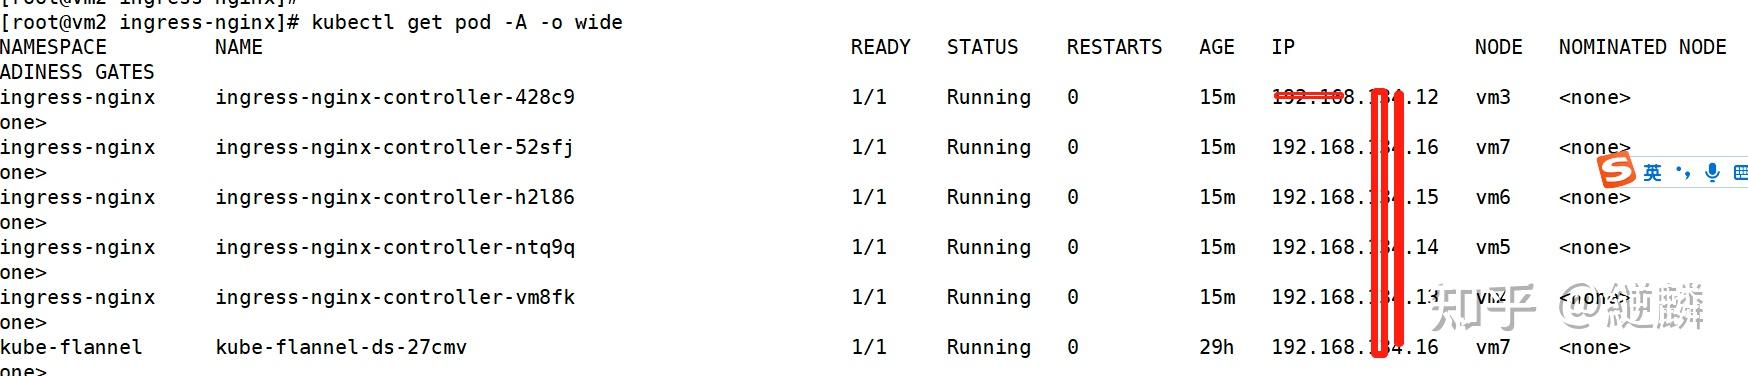Image resolution: width=1748 pixels, height=376 pixels.
Task: Toggle the 英 English/Chinese input mode
Action: pos(1652,173)
